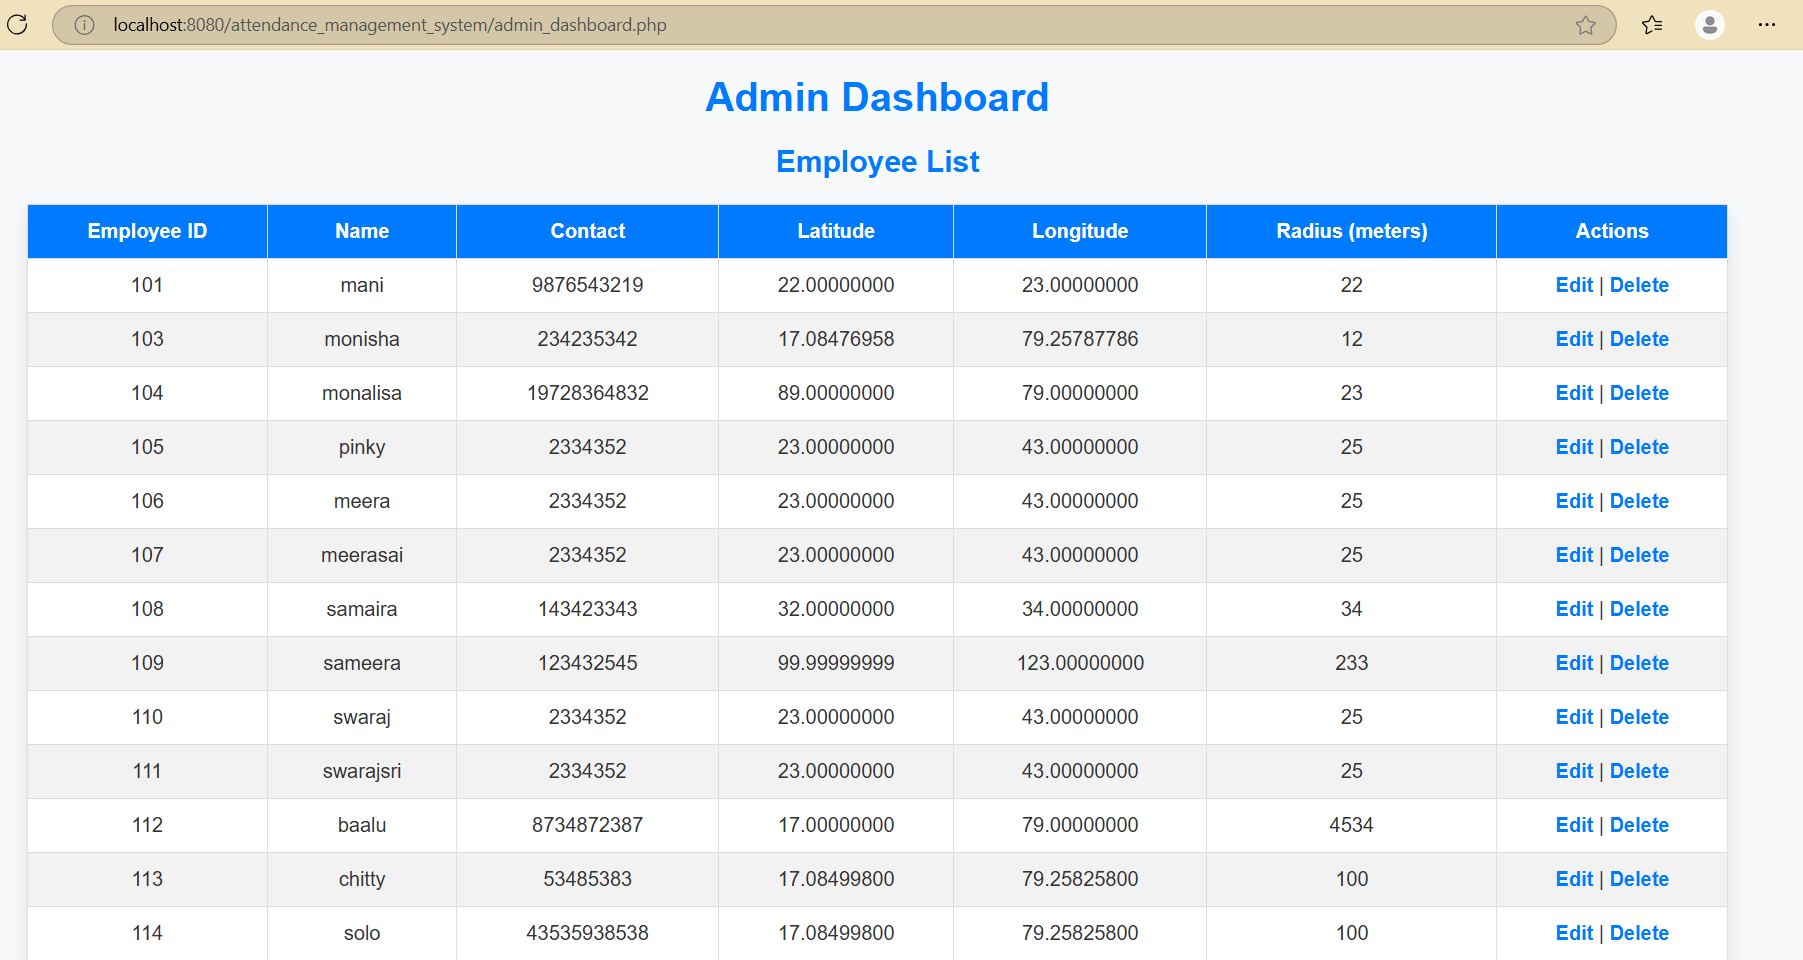Delete employee 109 sameera
Image resolution: width=1803 pixels, height=960 pixels.
click(x=1639, y=663)
